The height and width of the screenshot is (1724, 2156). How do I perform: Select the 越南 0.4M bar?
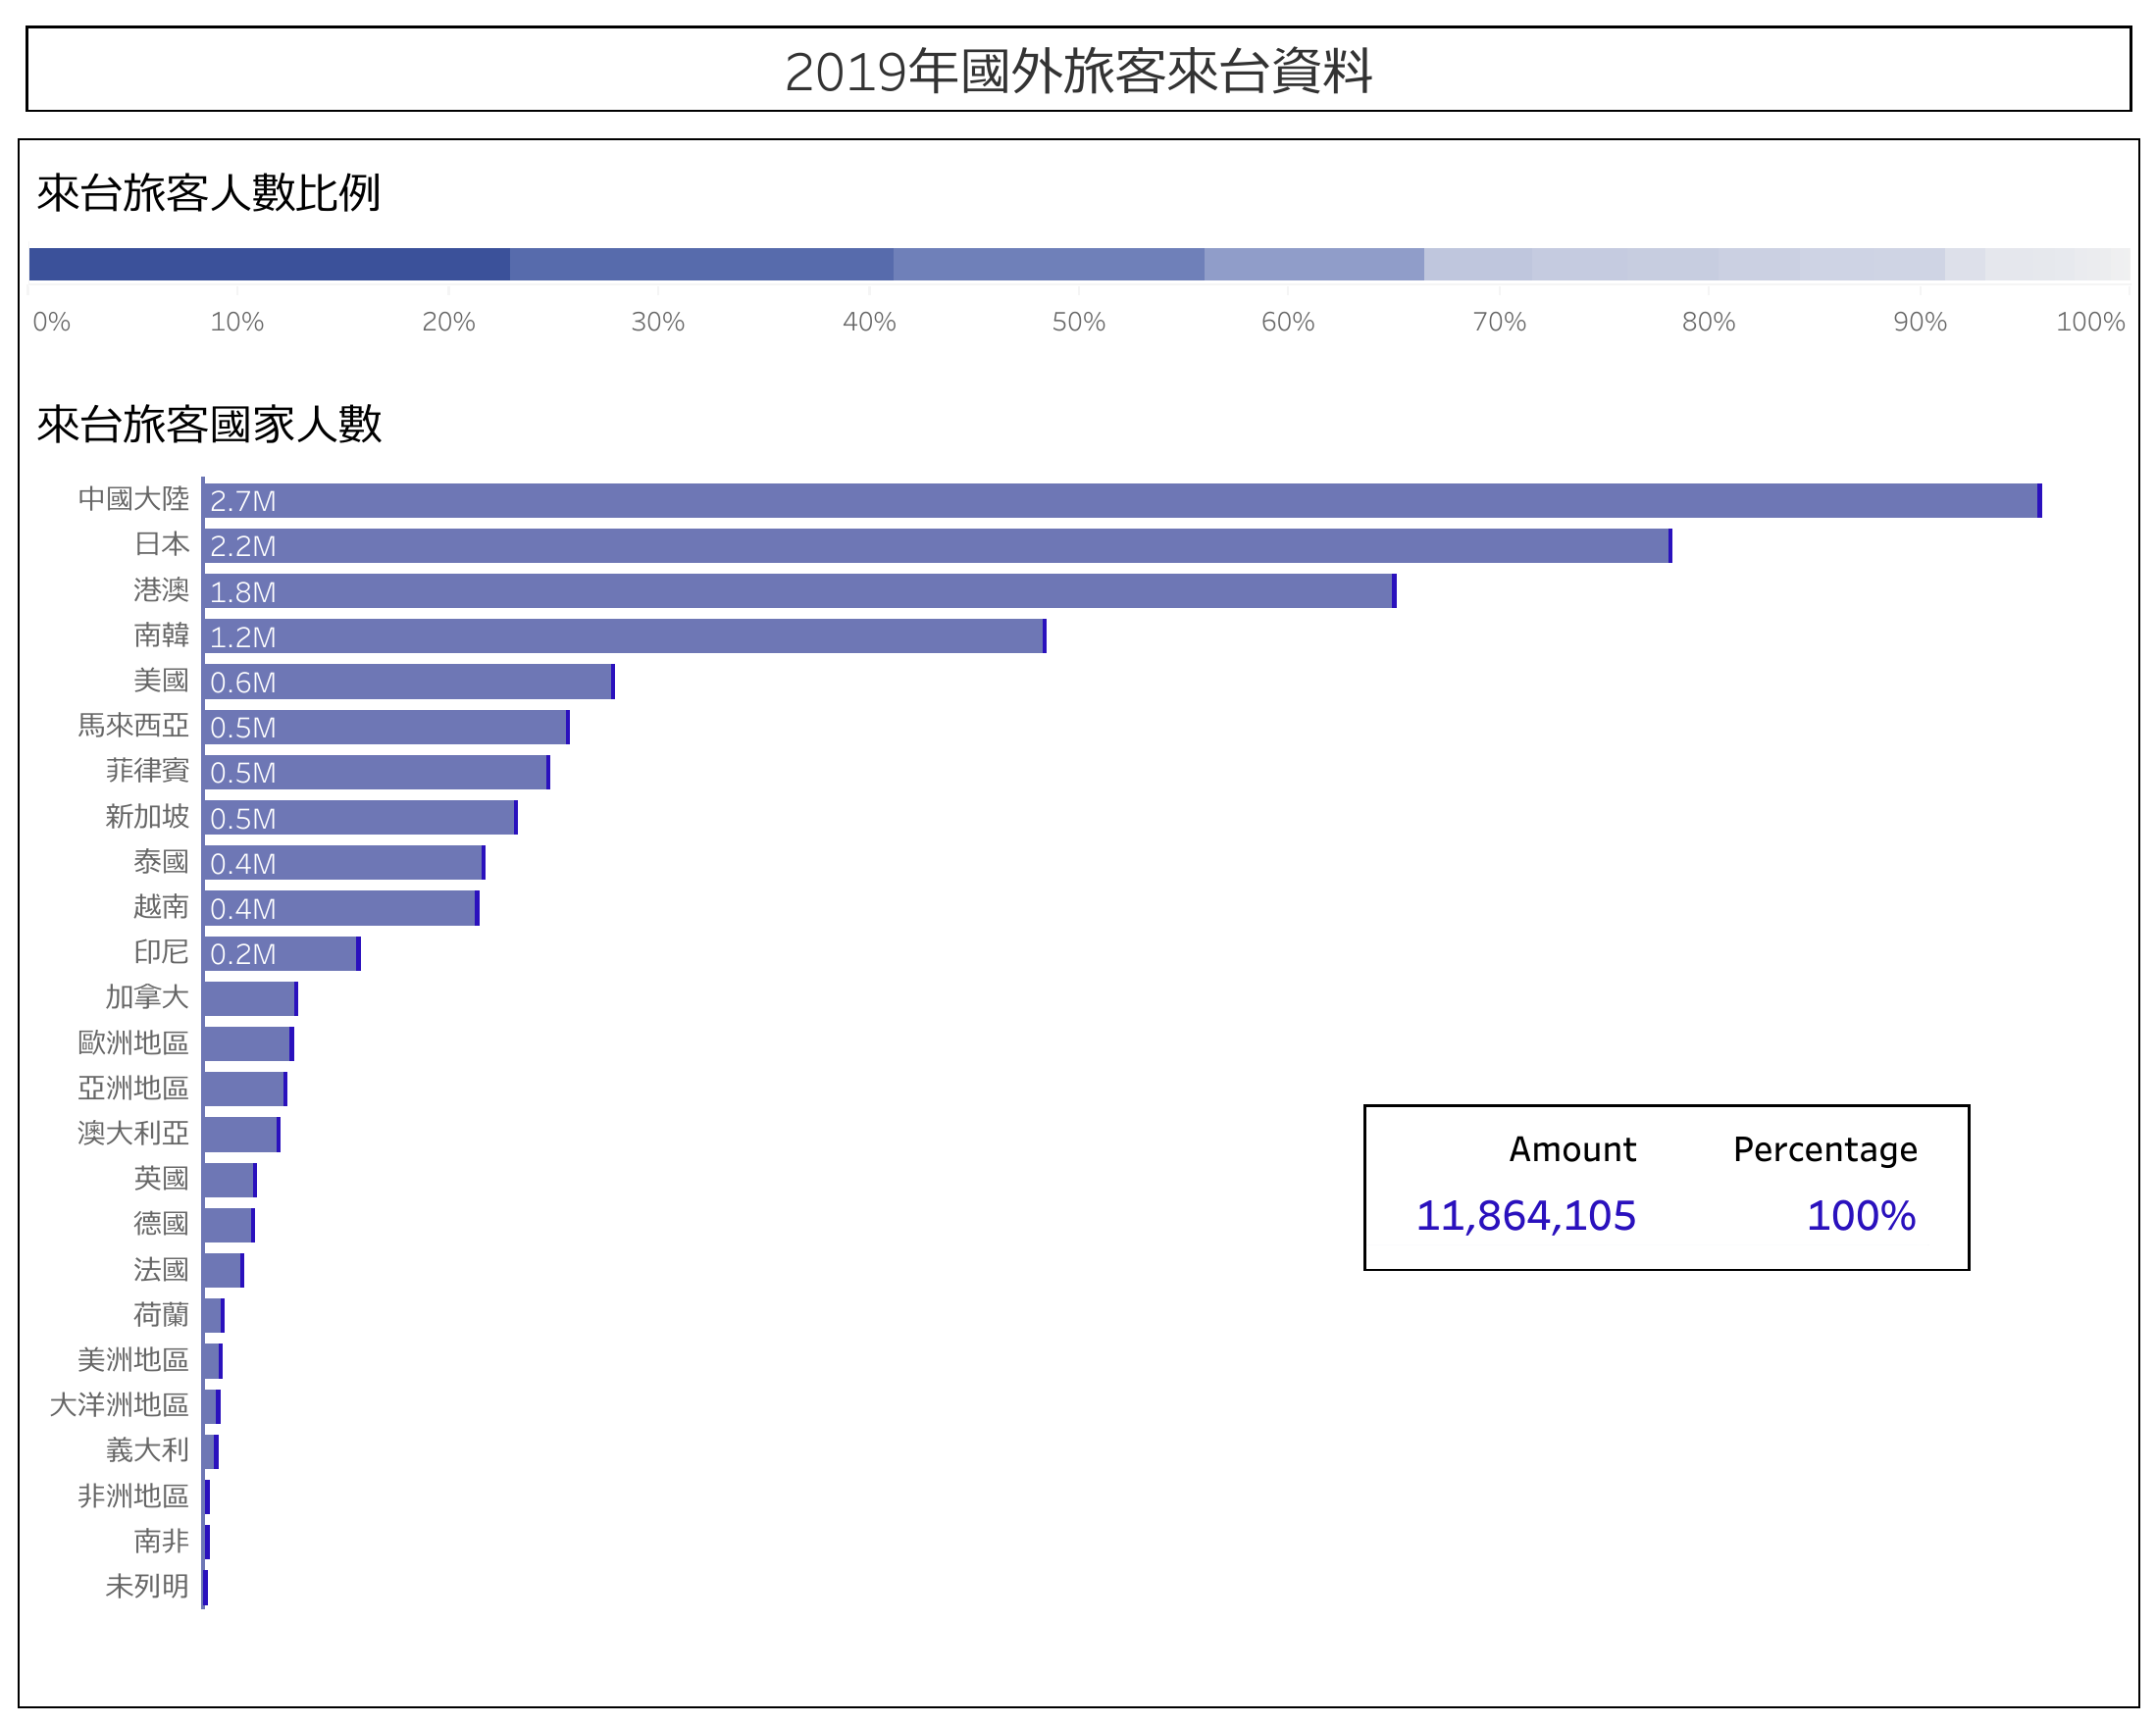[341, 908]
